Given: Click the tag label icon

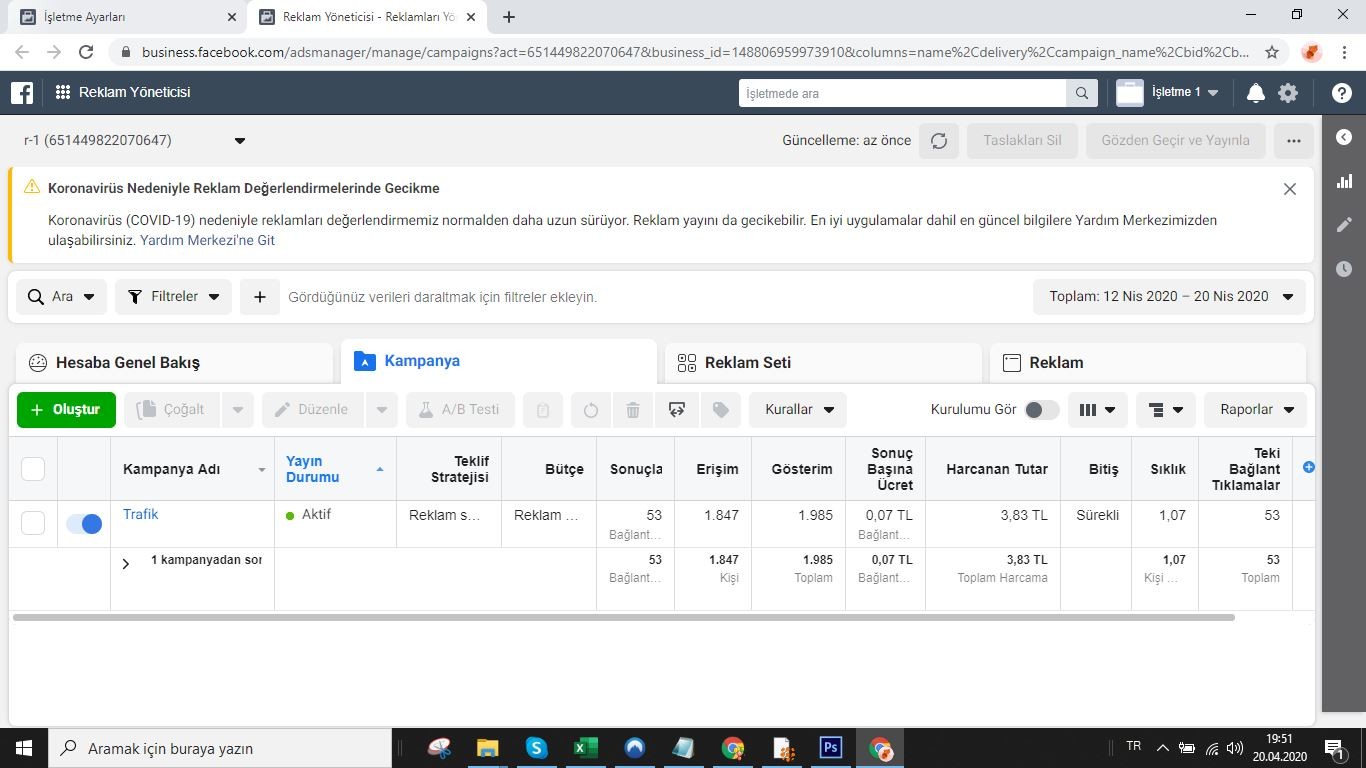Looking at the screenshot, I should click(x=720, y=410).
